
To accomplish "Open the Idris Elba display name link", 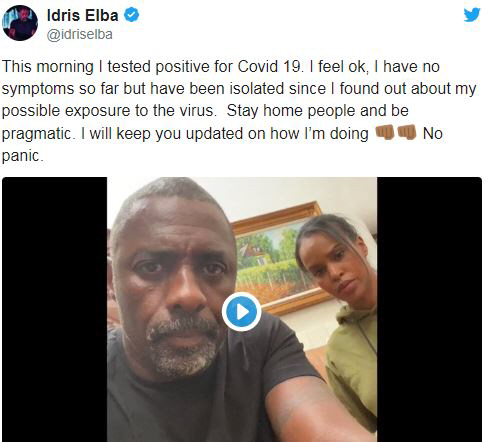I will (83, 15).
